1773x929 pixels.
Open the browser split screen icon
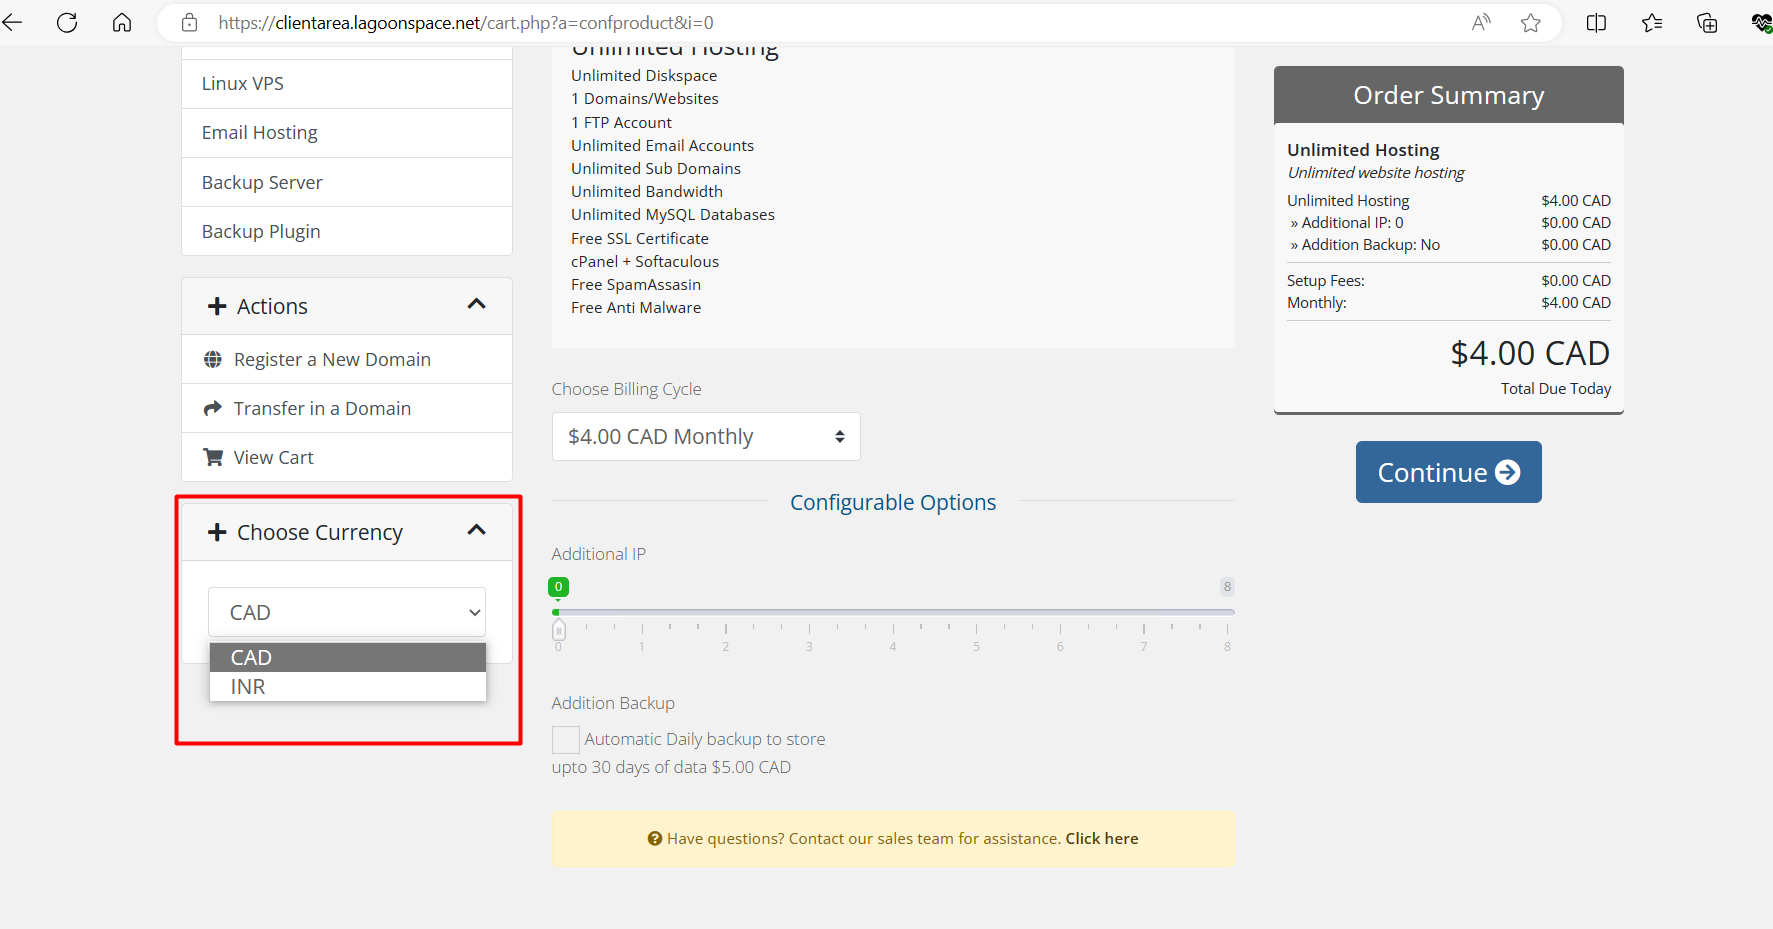[1596, 23]
